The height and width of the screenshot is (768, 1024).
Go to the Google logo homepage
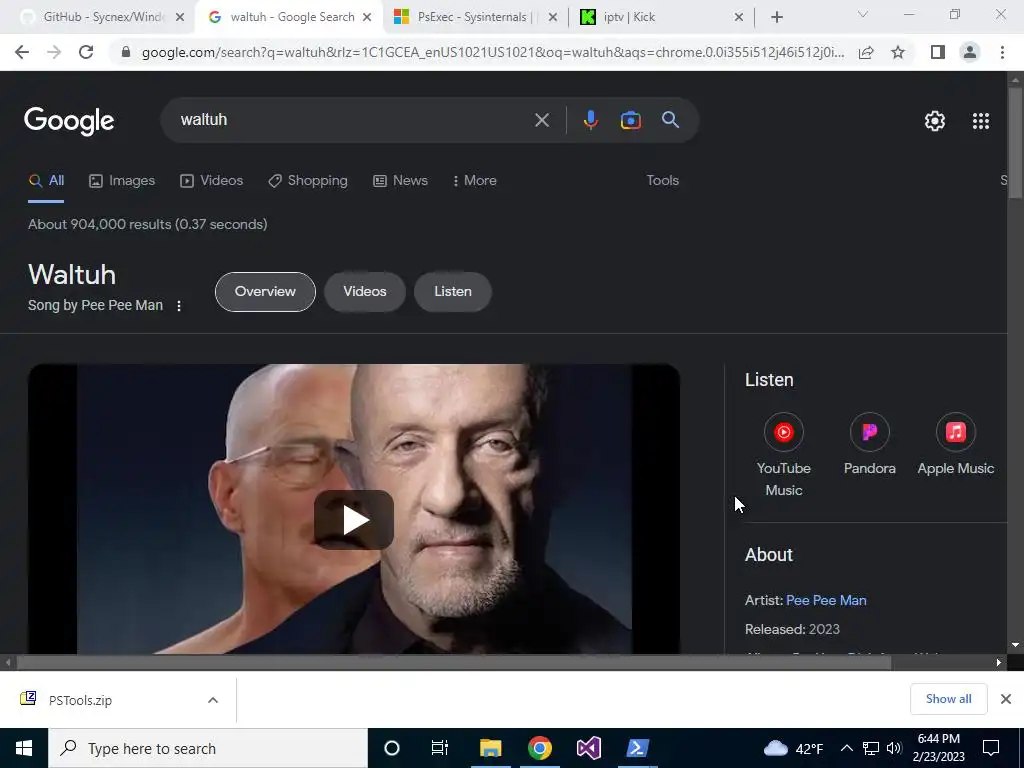[69, 121]
